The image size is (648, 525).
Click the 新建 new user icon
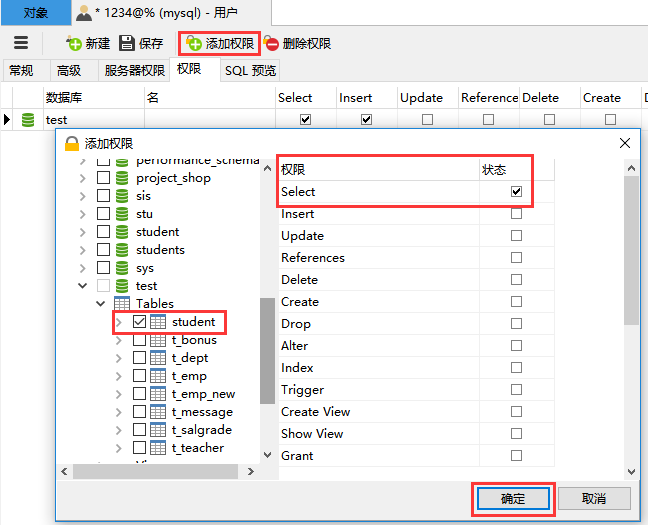click(x=74, y=43)
